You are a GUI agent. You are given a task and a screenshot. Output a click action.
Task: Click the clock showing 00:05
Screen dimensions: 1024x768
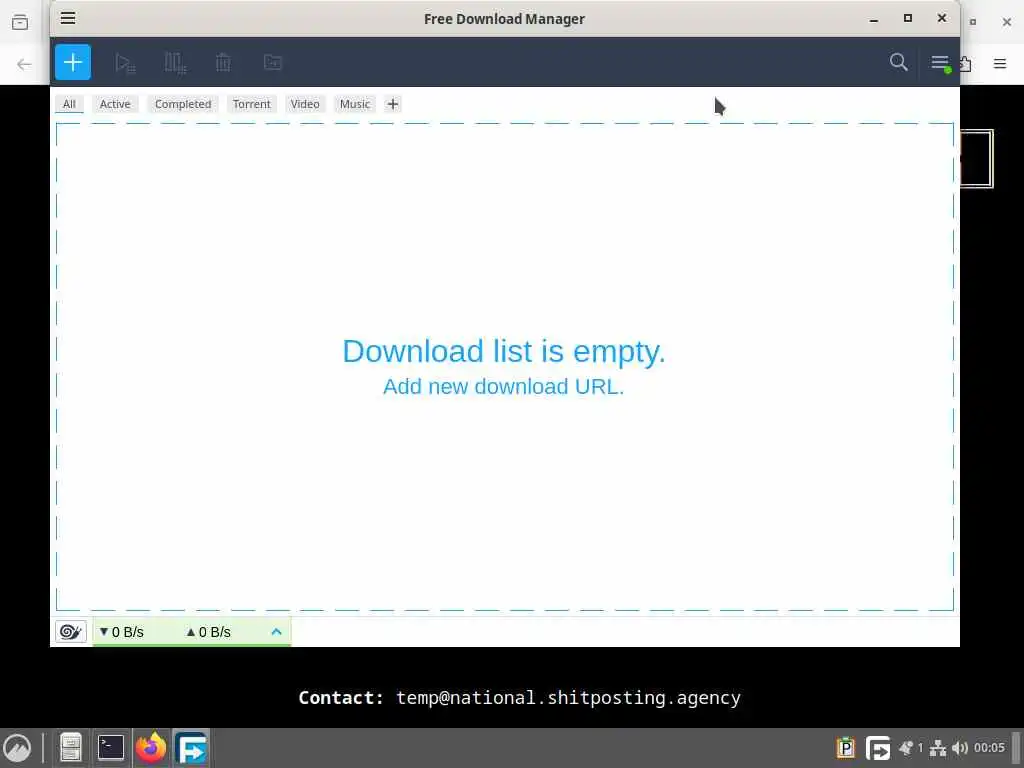tap(989, 748)
